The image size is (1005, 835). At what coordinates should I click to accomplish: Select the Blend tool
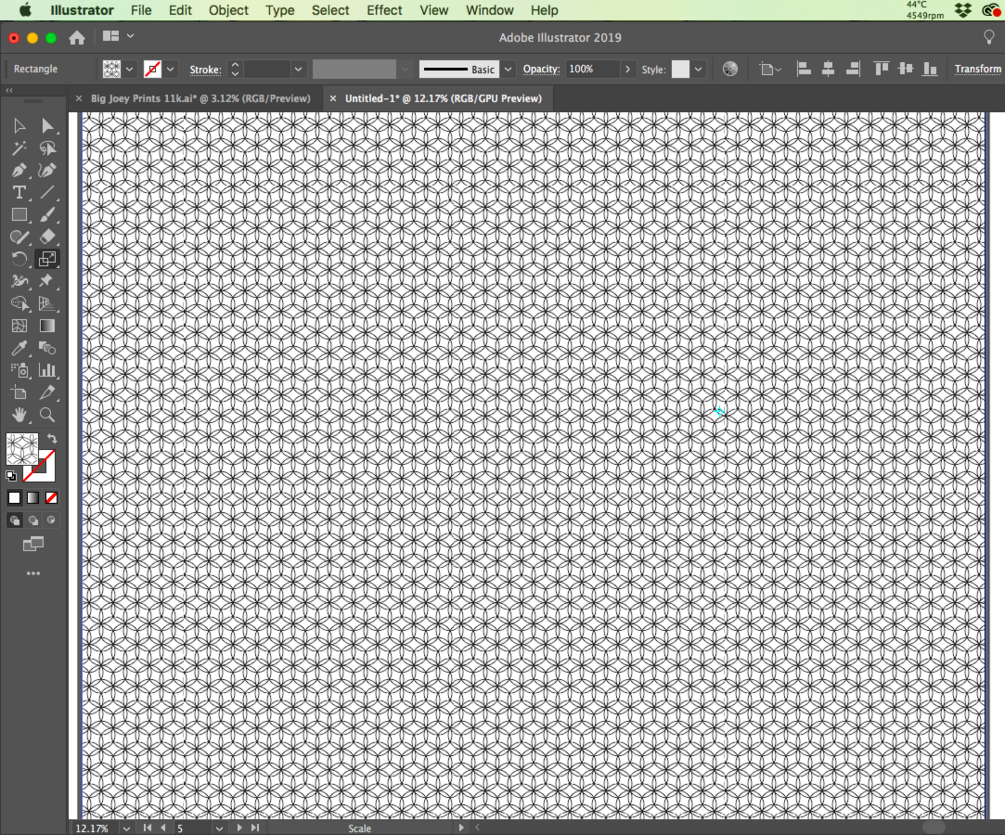[47, 348]
